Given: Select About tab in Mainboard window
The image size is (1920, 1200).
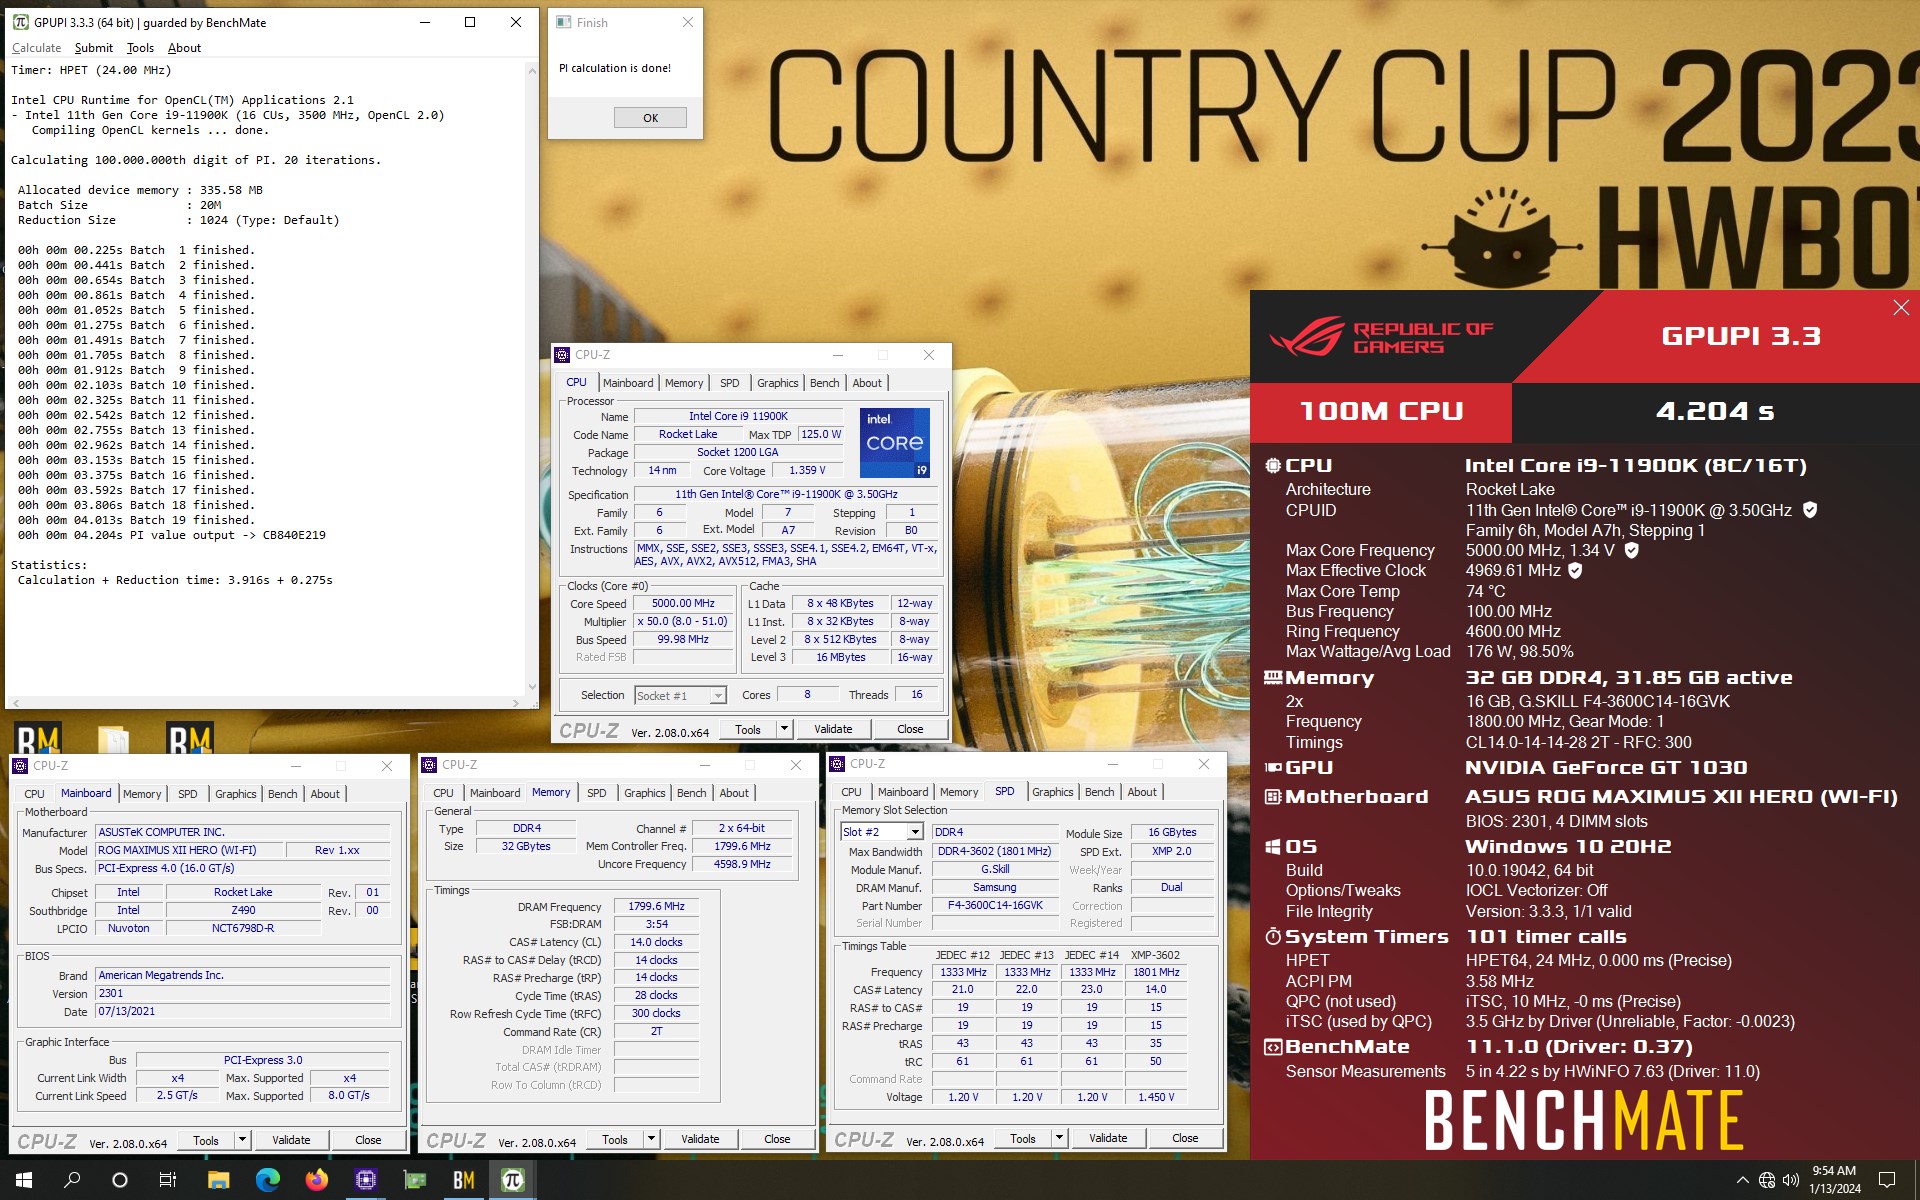Looking at the screenshot, I should (325, 794).
